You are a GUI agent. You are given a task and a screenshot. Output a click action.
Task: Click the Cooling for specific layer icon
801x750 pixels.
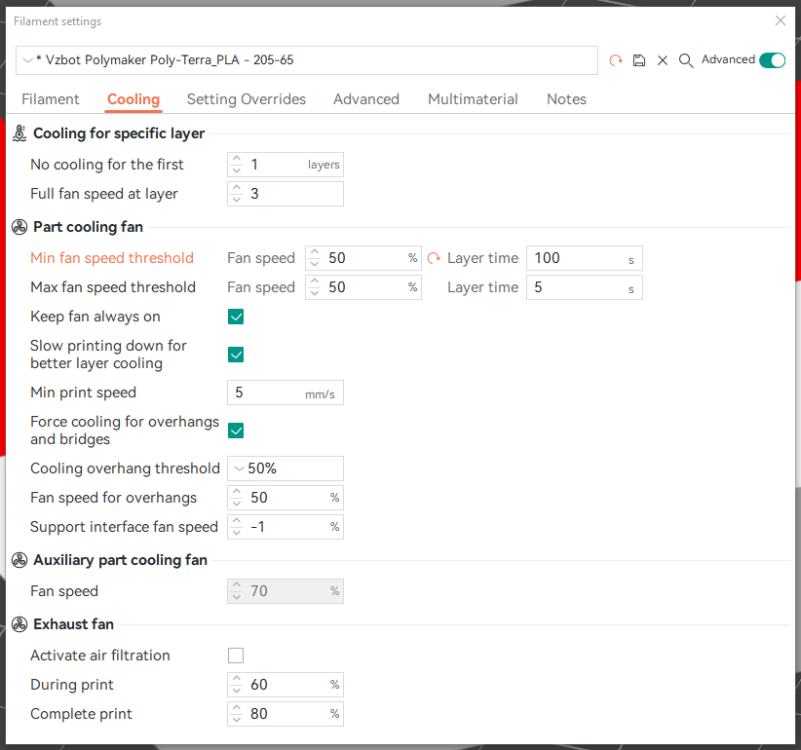[19, 133]
